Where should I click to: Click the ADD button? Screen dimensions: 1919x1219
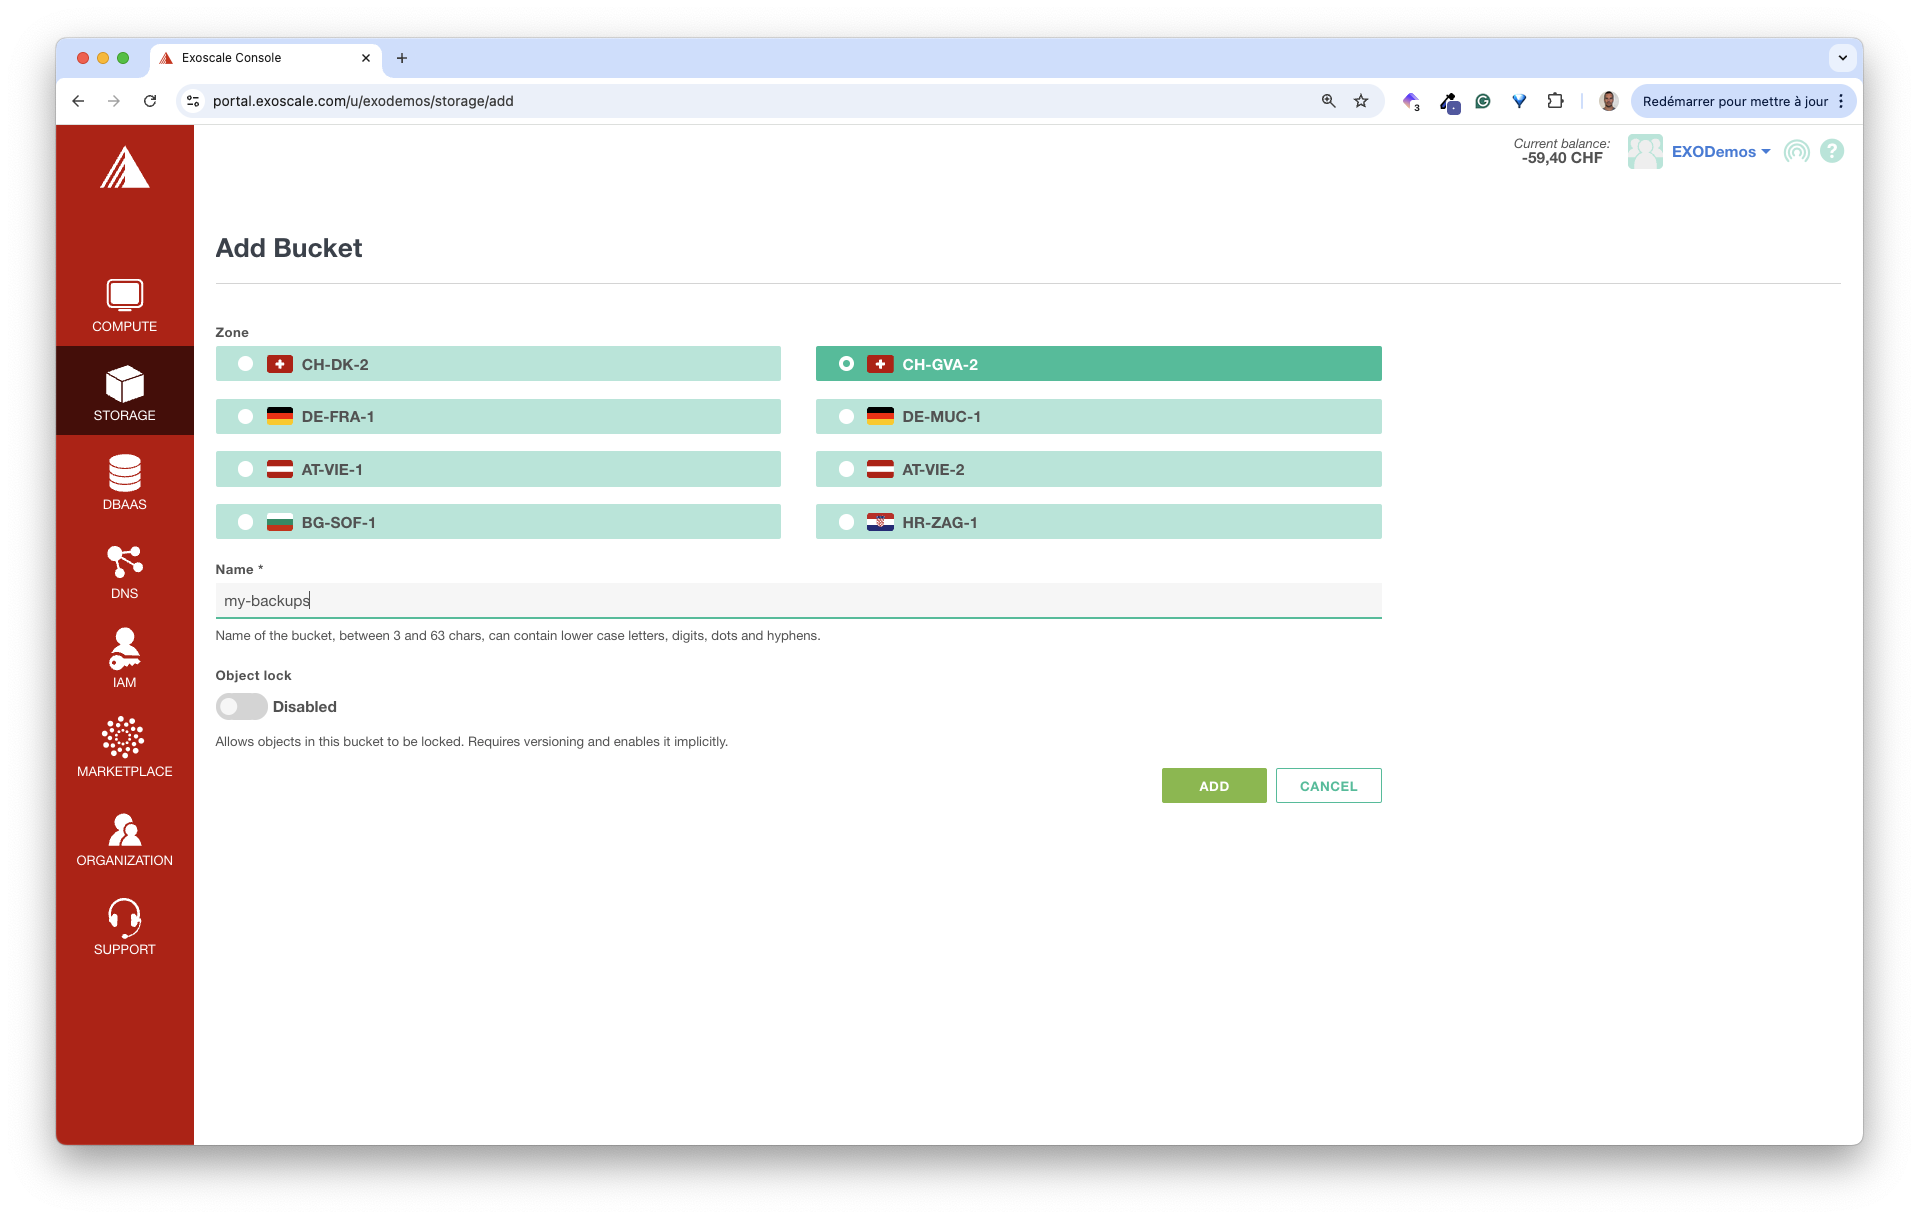pos(1213,786)
